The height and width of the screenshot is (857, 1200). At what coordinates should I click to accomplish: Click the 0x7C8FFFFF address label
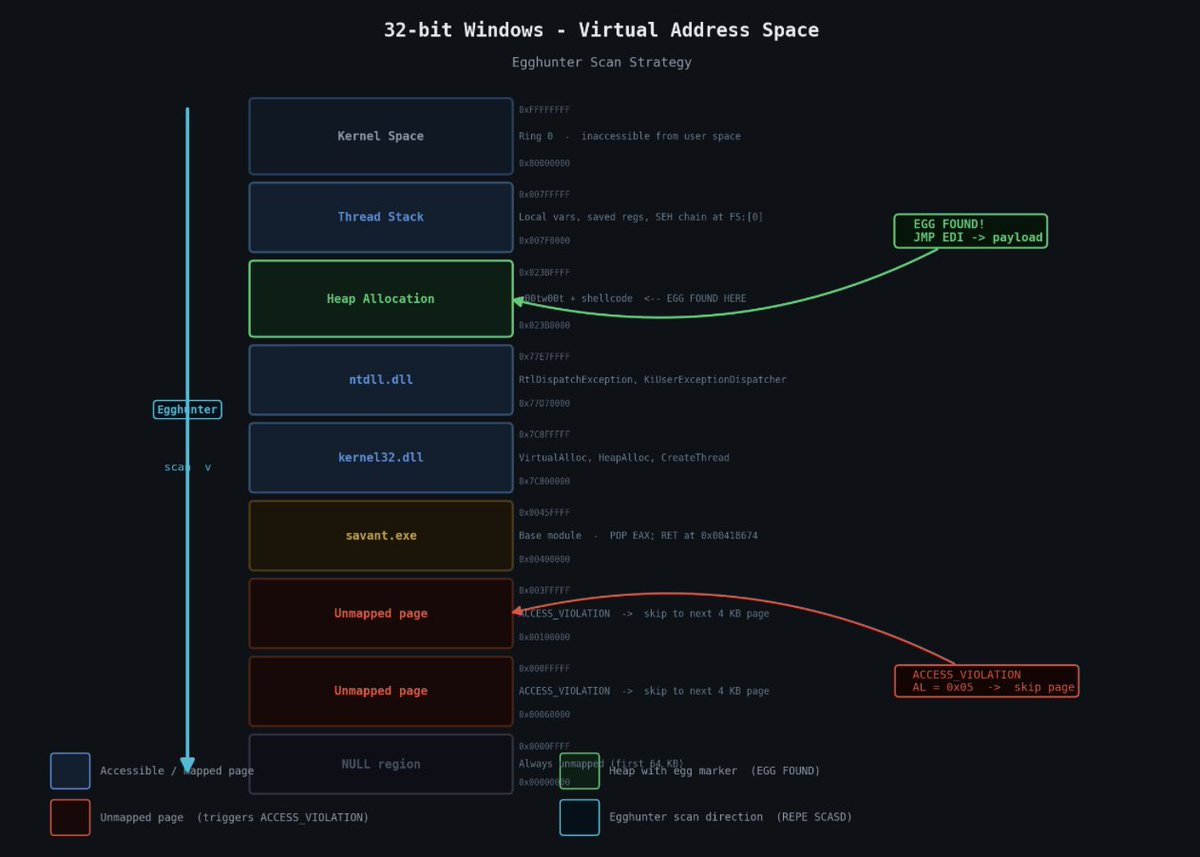click(x=544, y=435)
